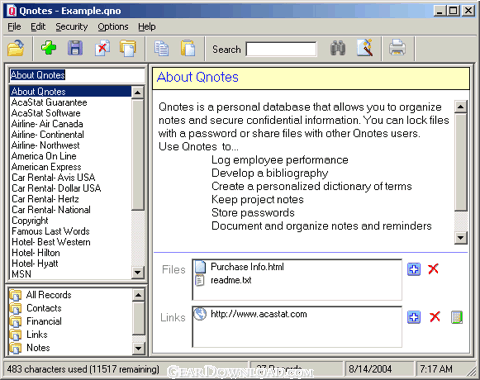Click category list scroll up arrow
Screen dimensions: 480x380
(x=139, y=295)
